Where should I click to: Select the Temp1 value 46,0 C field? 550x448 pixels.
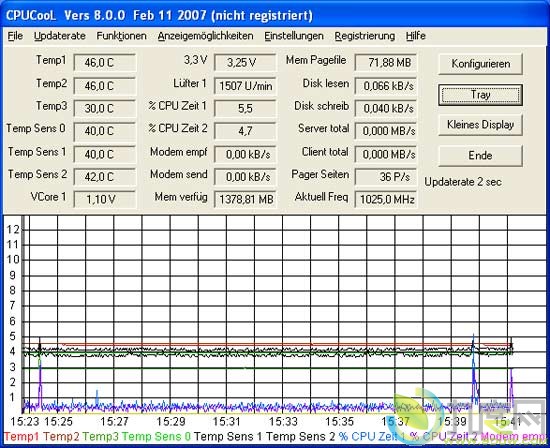(x=105, y=63)
